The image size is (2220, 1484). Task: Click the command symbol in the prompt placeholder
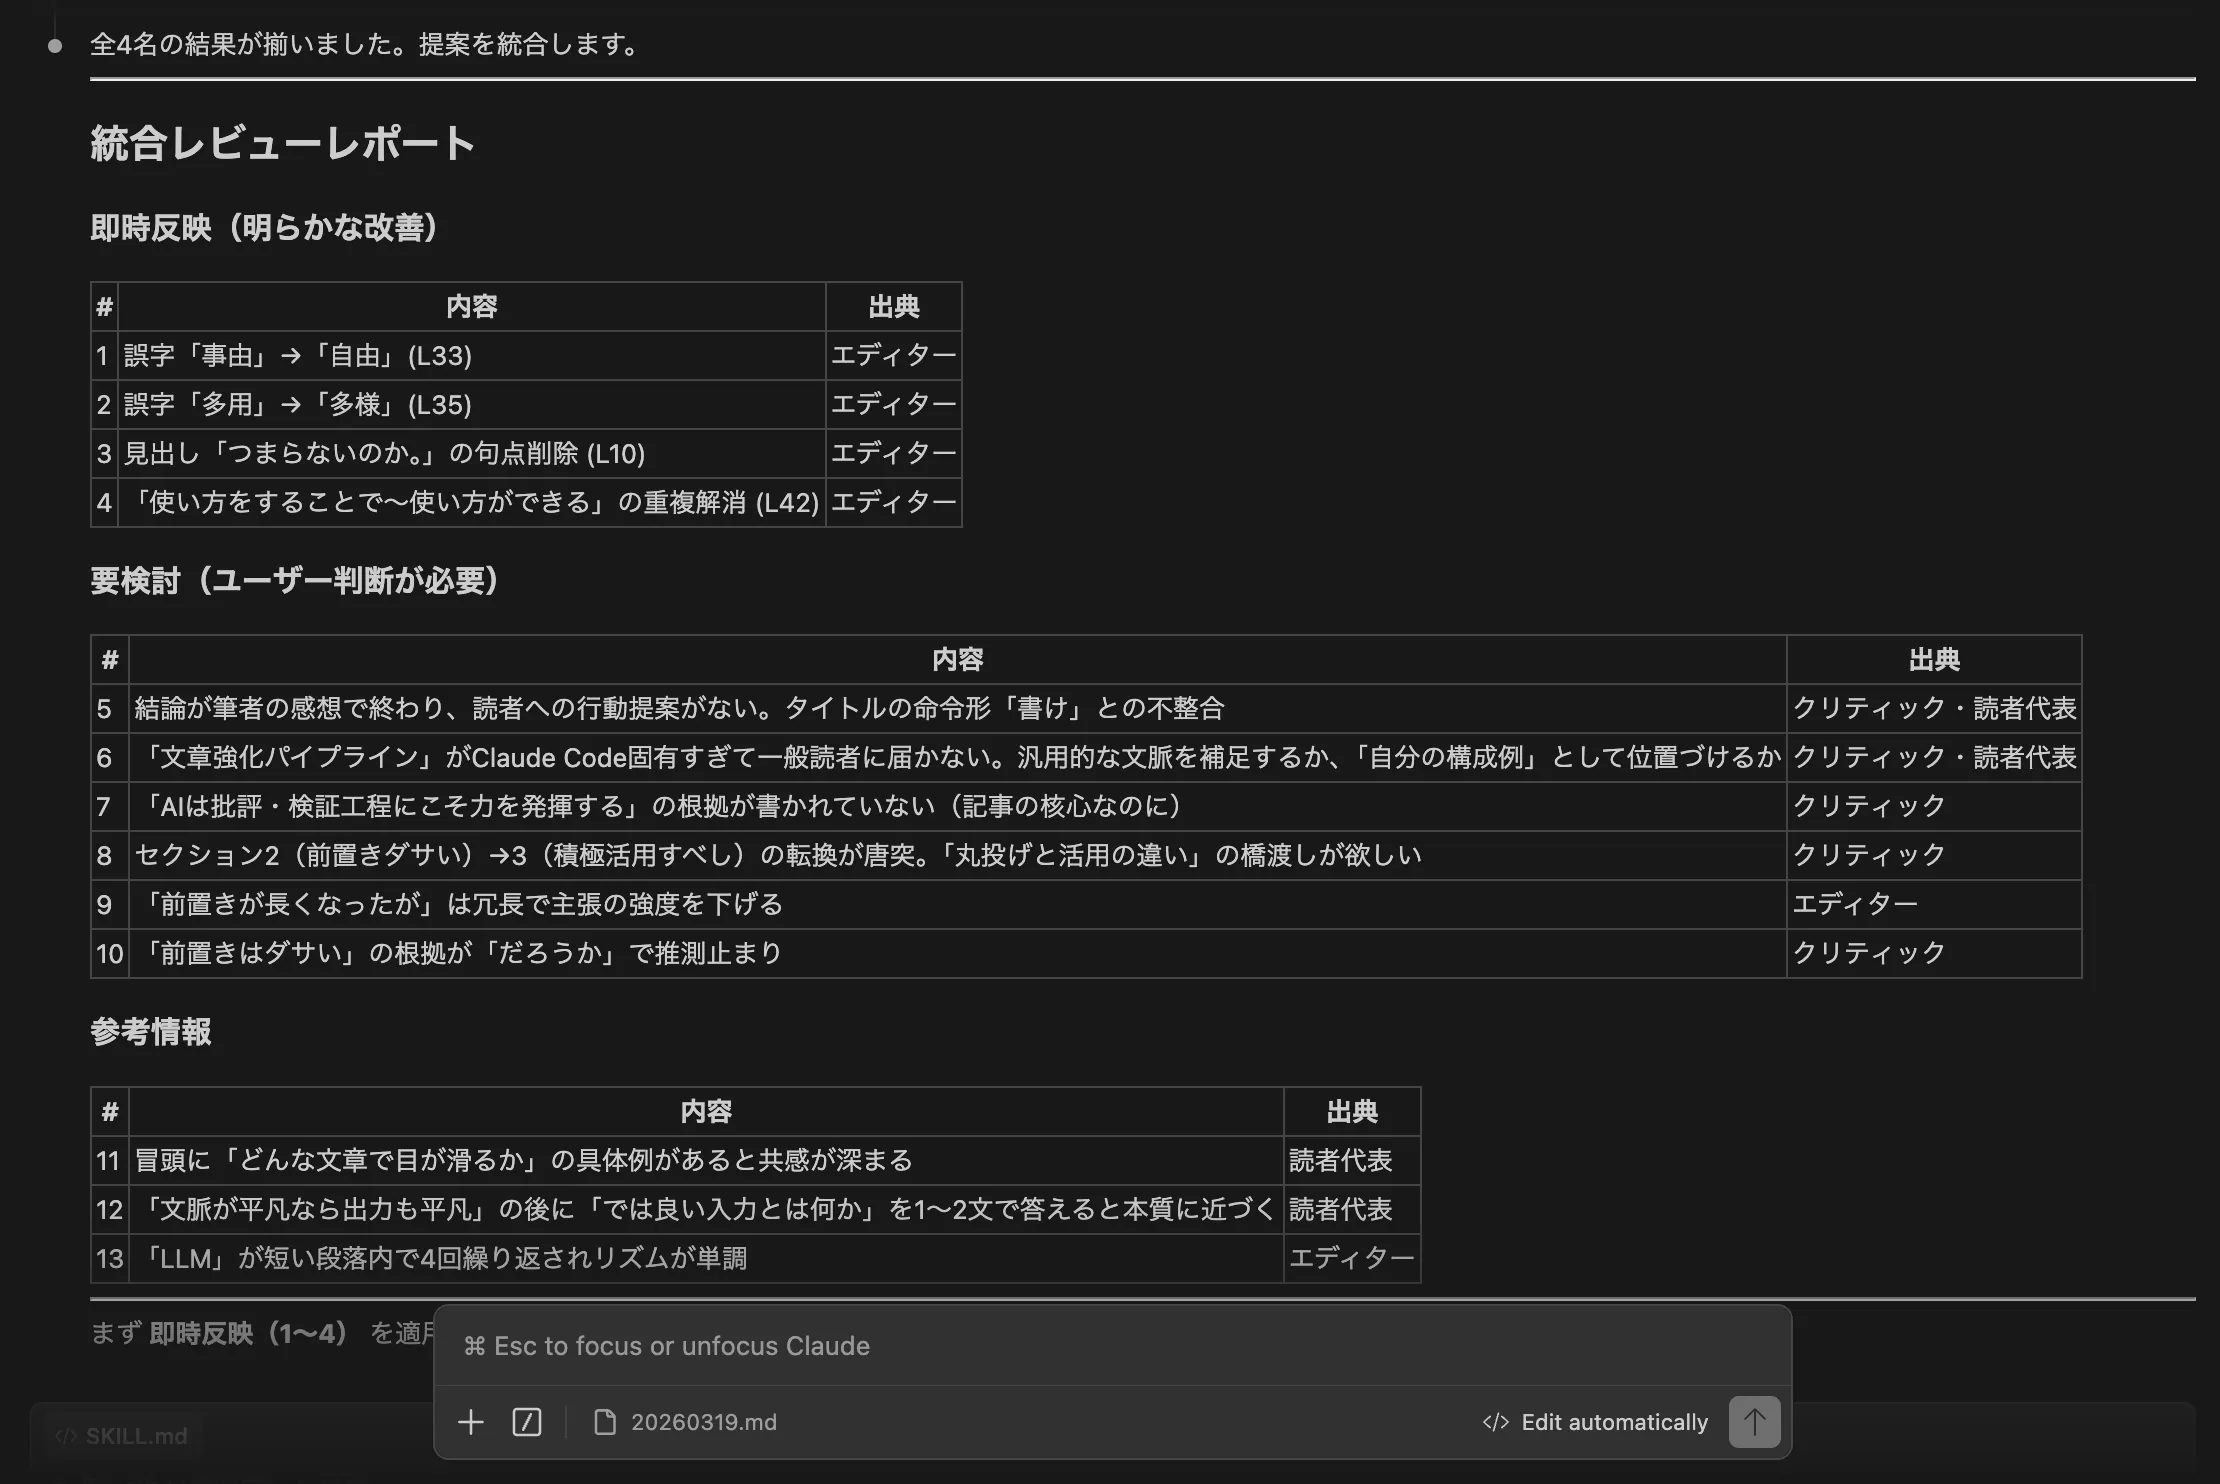click(475, 1346)
